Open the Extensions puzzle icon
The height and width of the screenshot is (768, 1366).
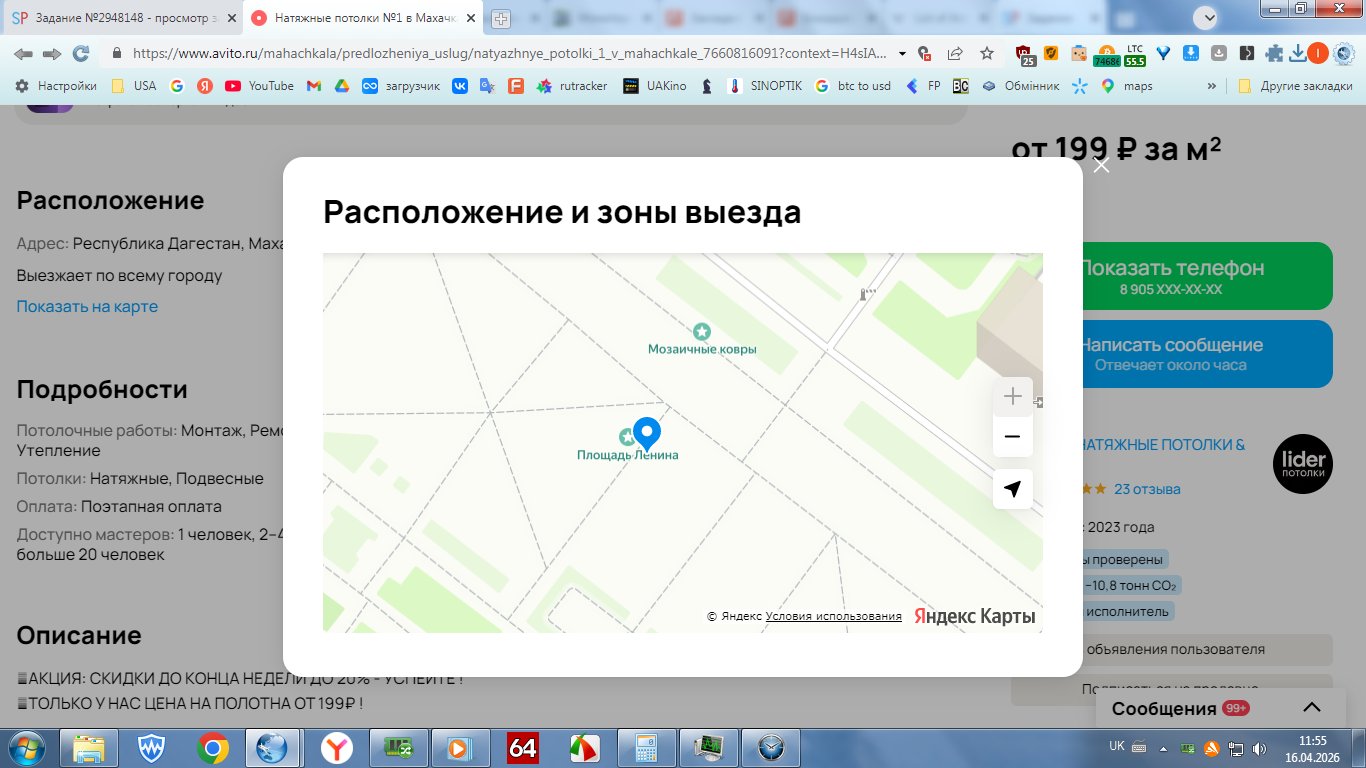click(x=1274, y=54)
